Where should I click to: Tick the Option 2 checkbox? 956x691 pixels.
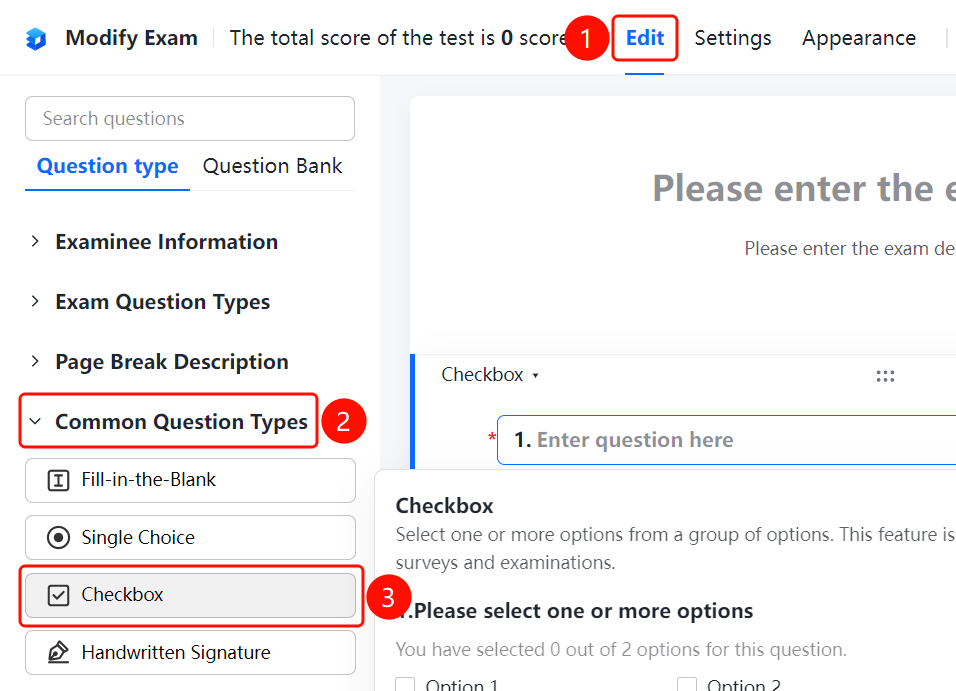pos(687,684)
